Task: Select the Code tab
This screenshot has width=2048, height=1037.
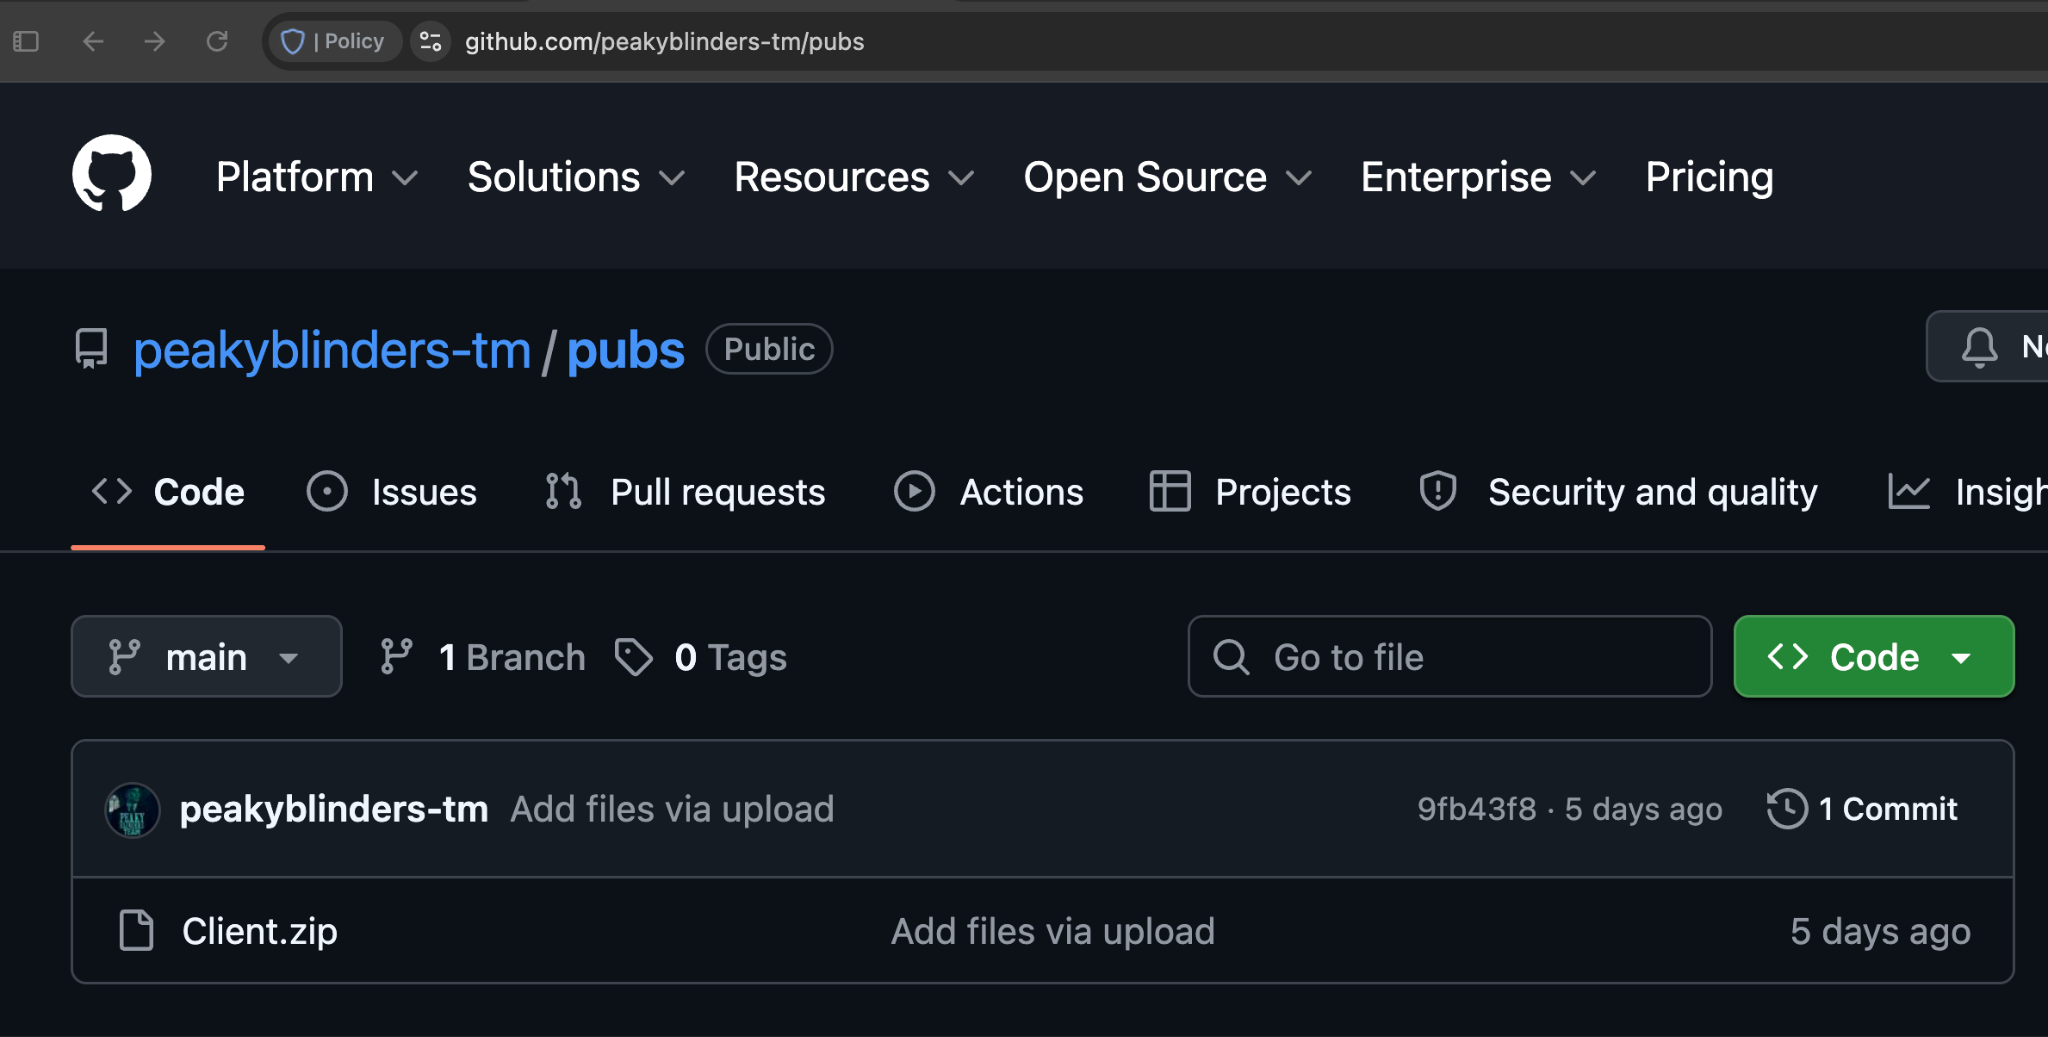Action: [168, 492]
